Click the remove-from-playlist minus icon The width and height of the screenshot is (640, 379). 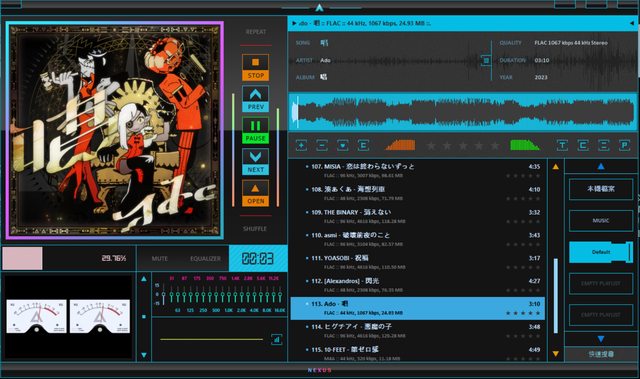click(322, 145)
